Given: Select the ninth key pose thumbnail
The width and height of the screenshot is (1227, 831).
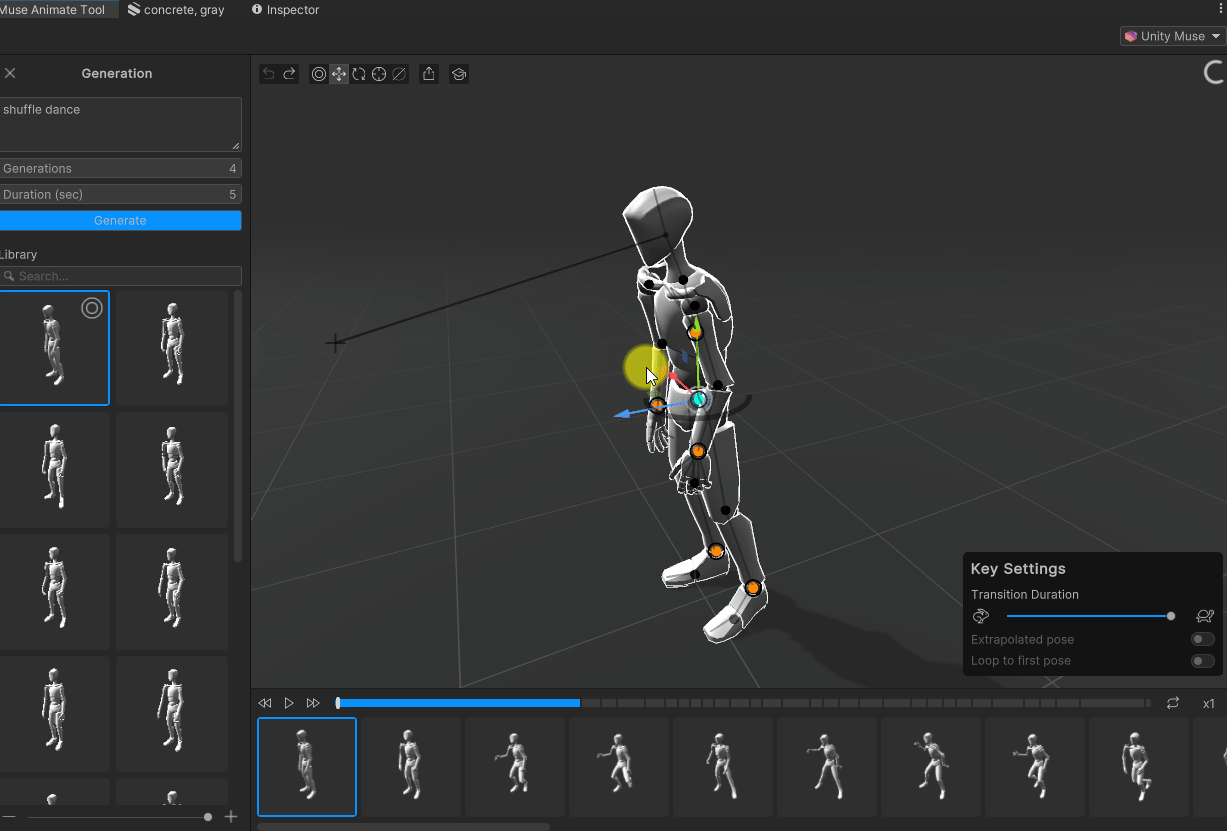Looking at the screenshot, I should [1139, 767].
